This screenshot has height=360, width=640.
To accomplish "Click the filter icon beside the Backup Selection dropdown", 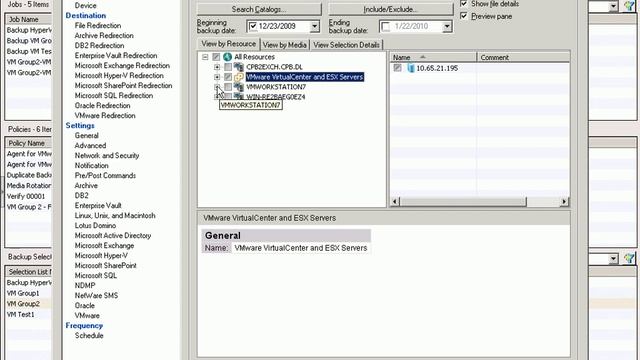I will (629, 258).
